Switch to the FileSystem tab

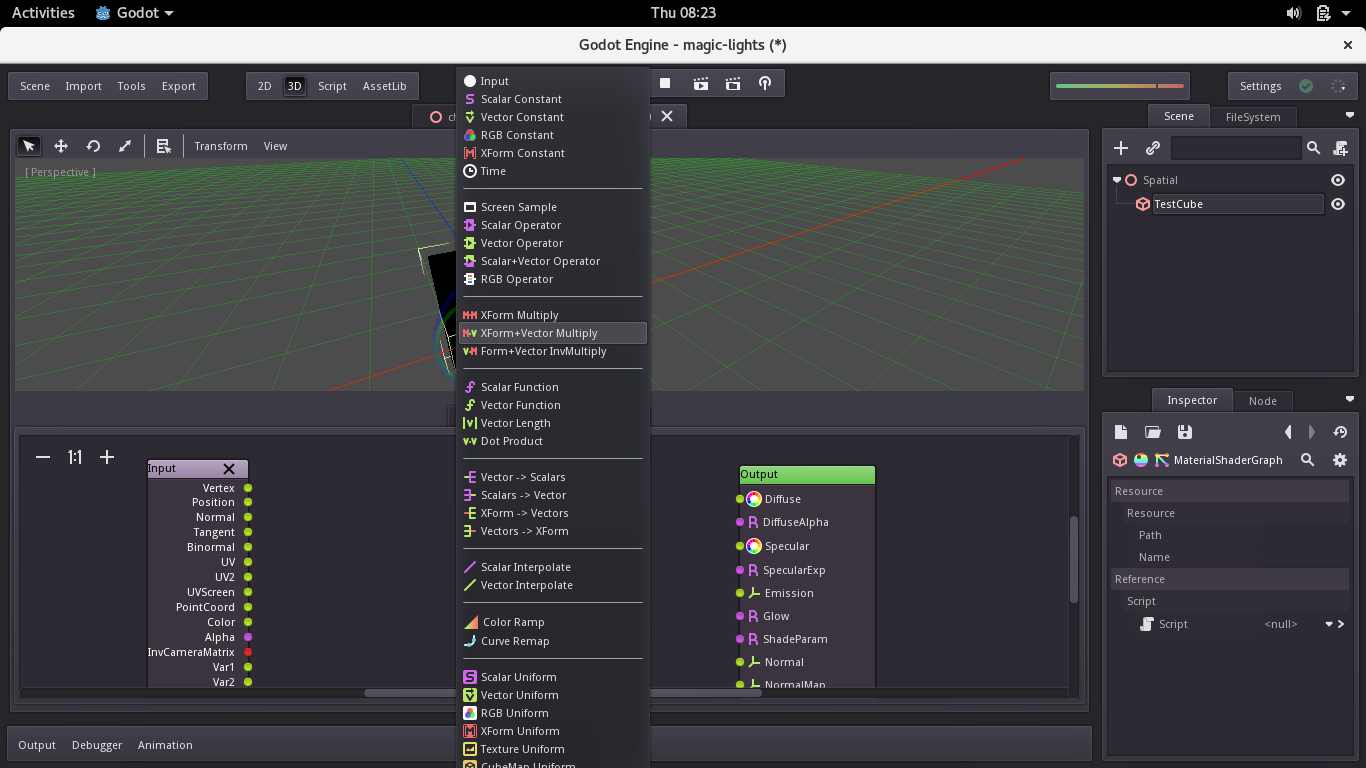coord(1254,116)
